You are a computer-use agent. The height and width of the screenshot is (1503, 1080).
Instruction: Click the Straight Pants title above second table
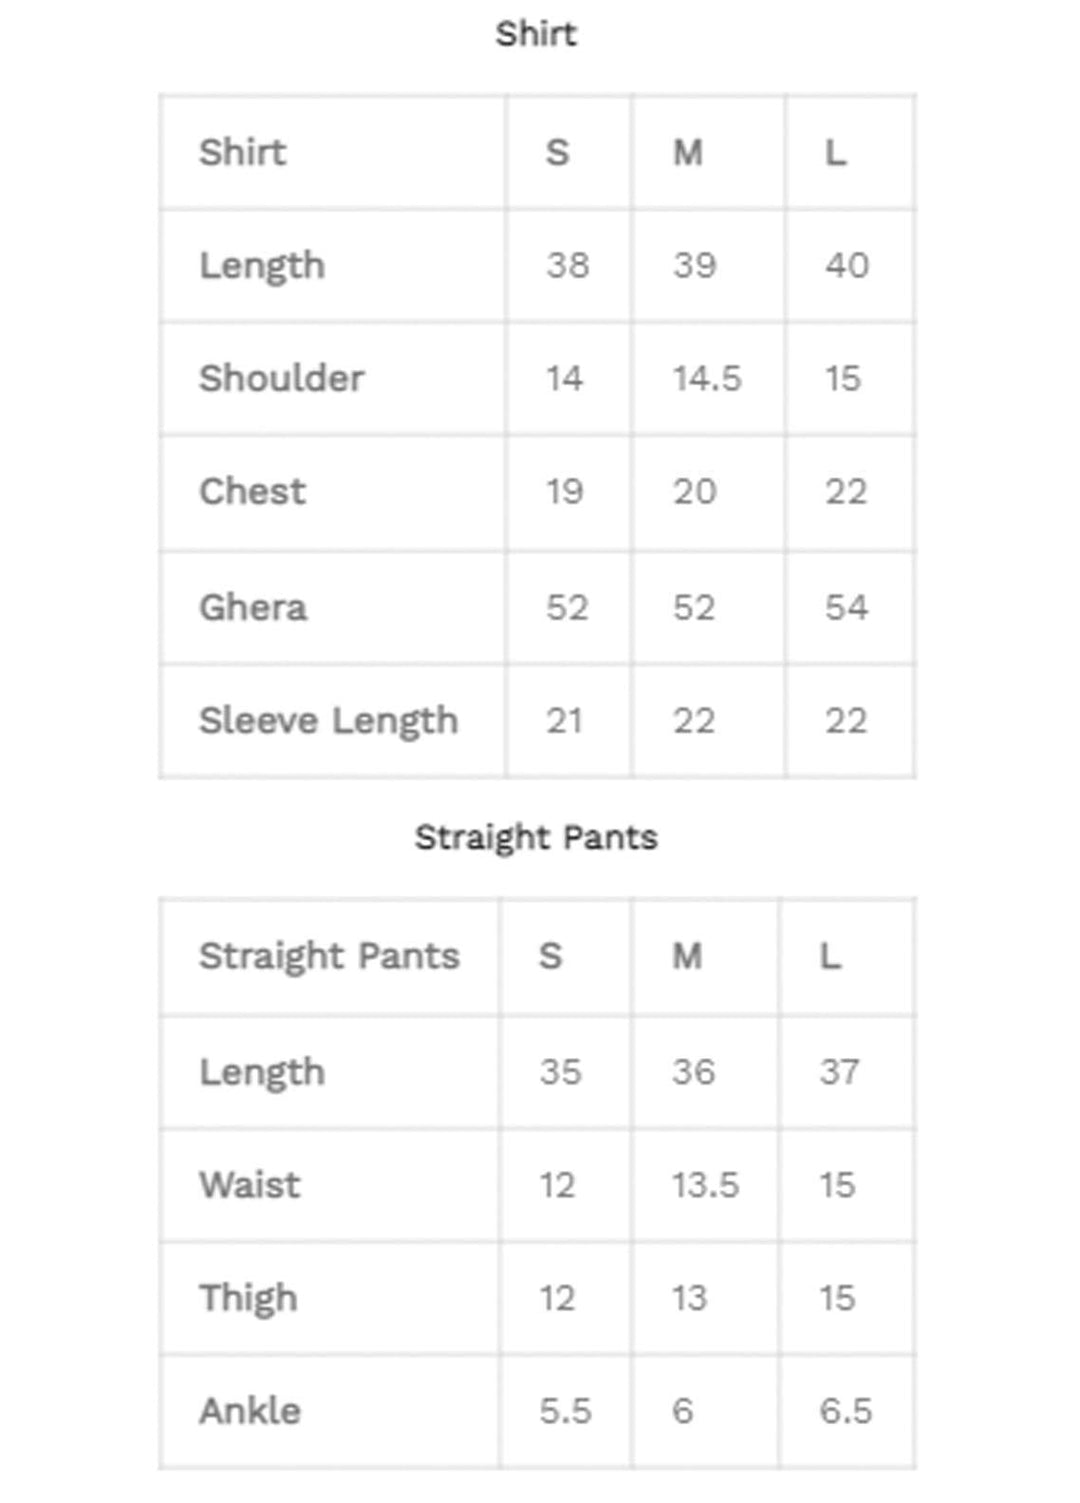tap(536, 837)
